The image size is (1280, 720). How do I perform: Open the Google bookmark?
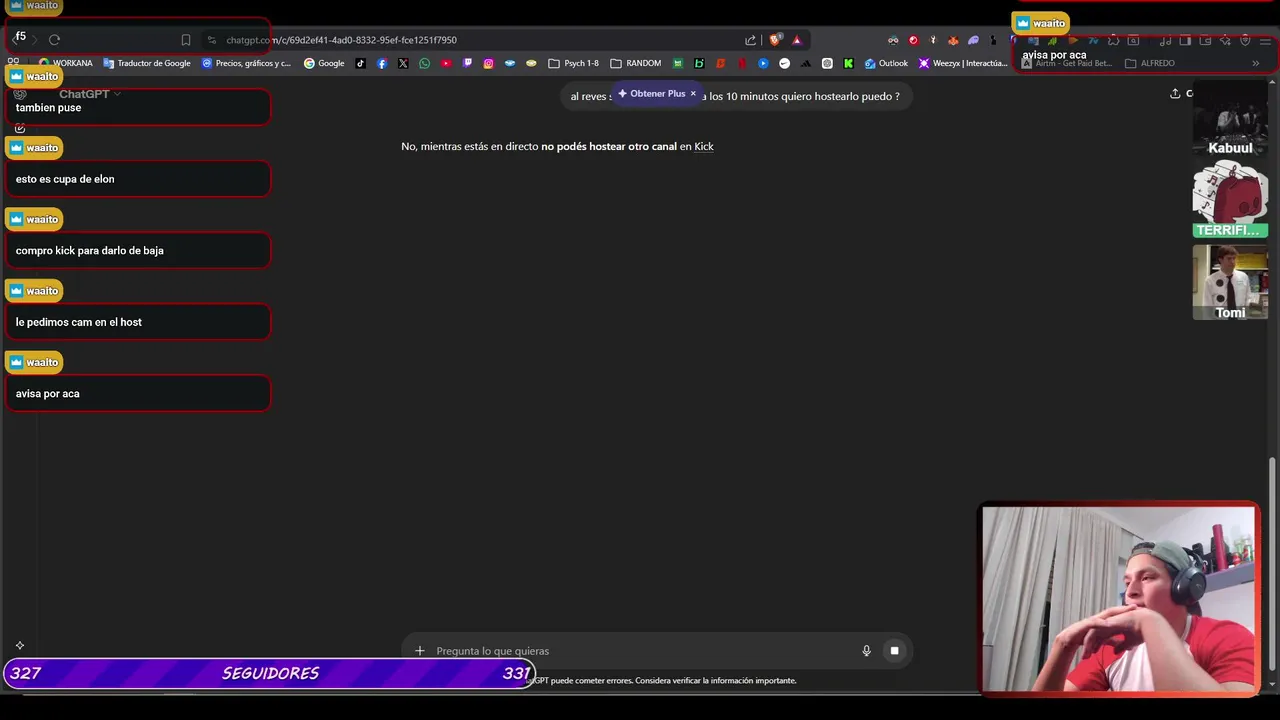tap(324, 63)
